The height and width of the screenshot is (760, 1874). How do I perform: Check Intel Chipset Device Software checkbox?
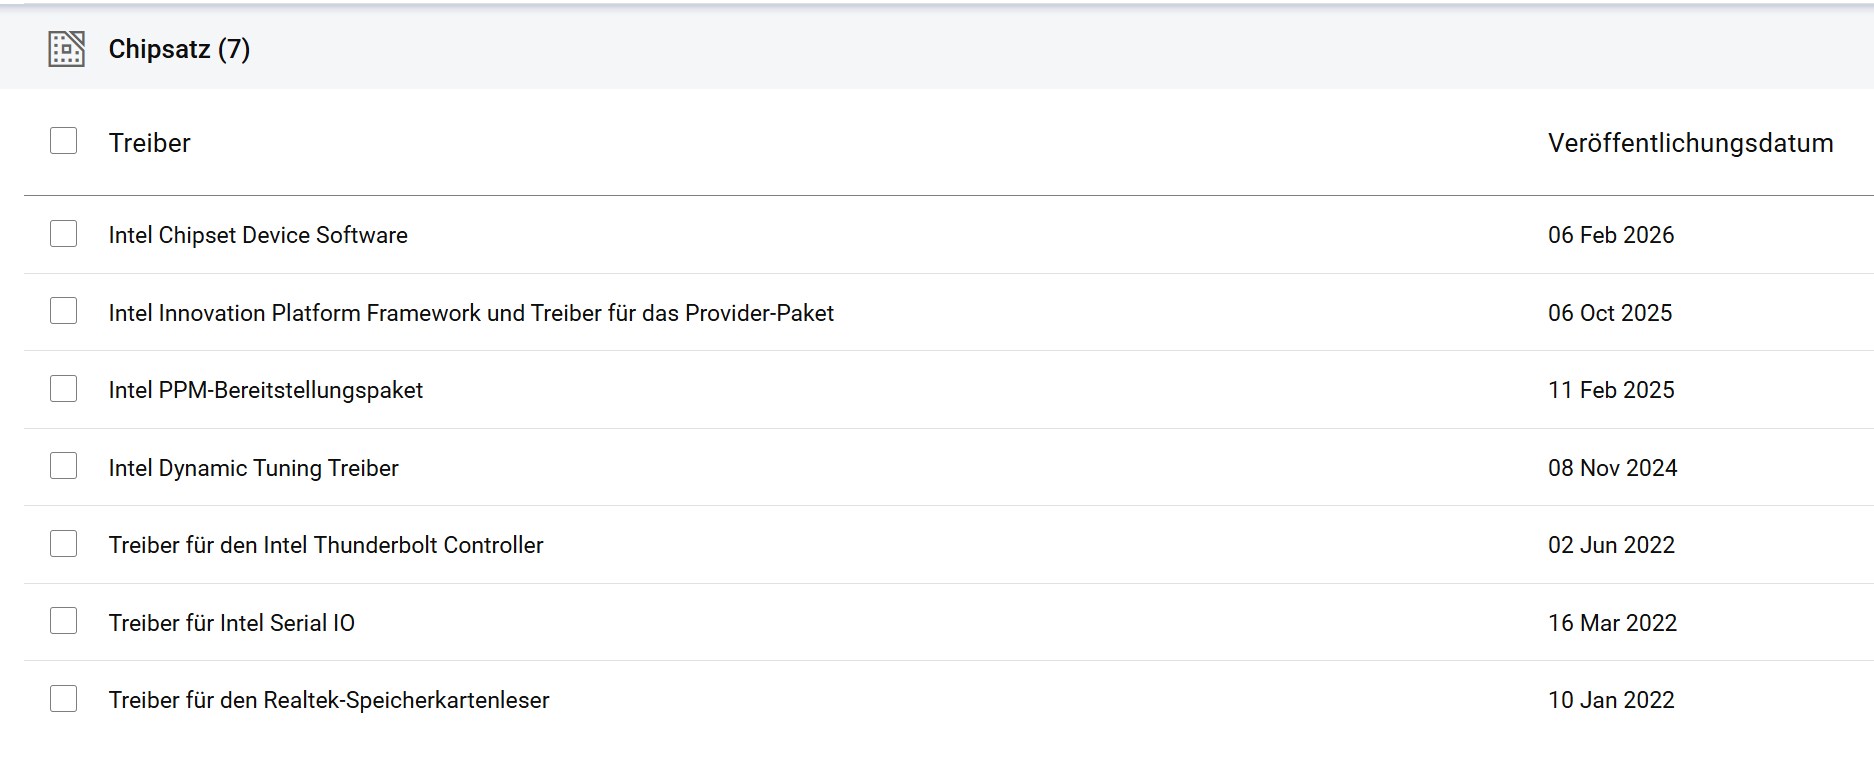point(63,234)
